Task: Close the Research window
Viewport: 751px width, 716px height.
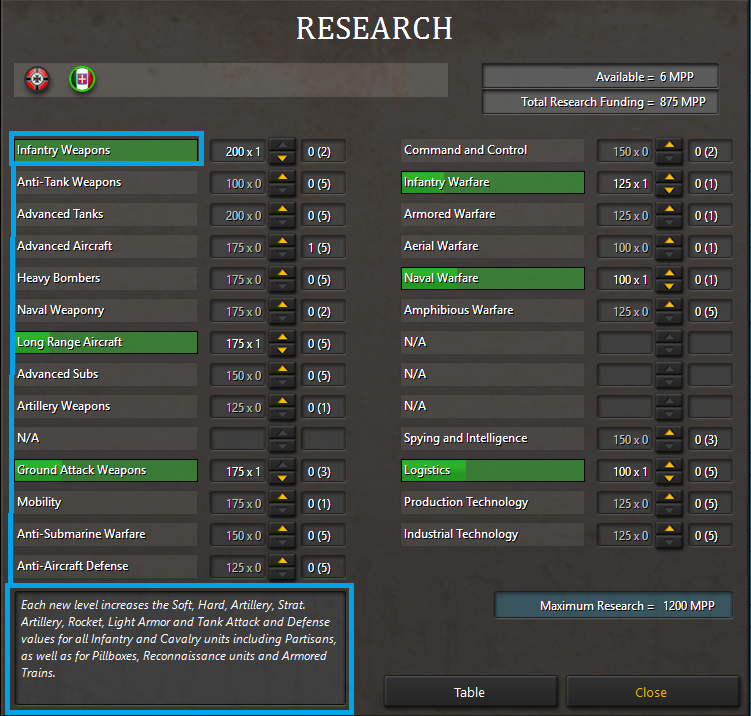Action: [650, 692]
